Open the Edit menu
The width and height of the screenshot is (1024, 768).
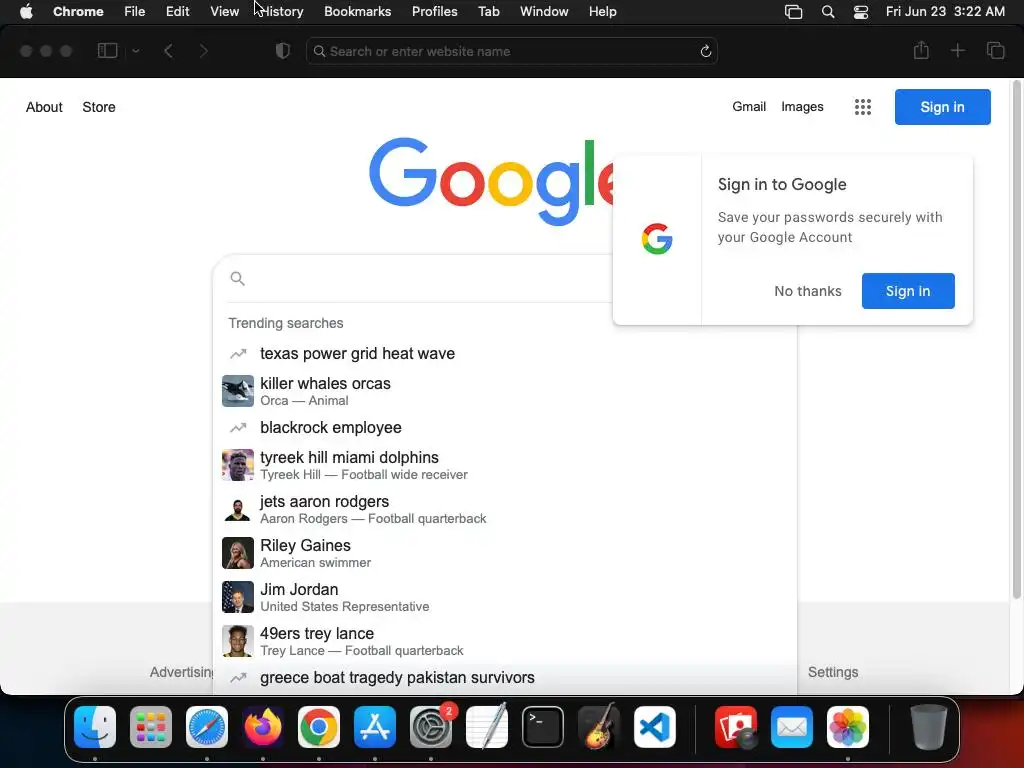177,11
